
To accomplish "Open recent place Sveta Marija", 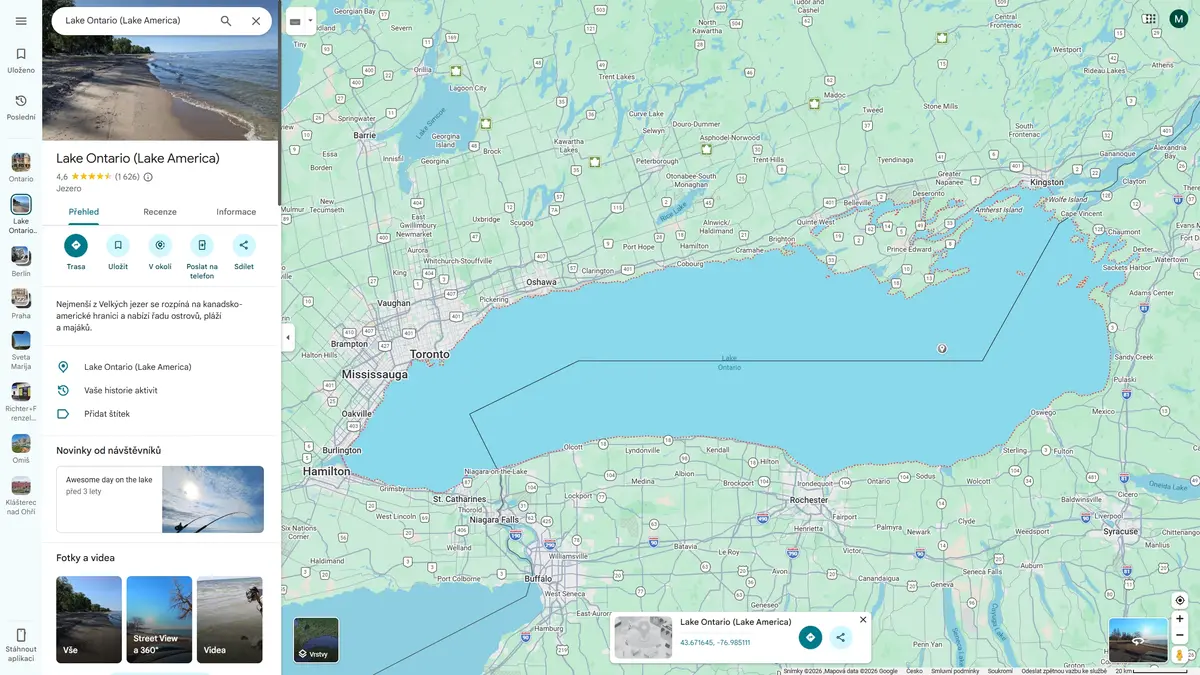I will tap(21, 350).
